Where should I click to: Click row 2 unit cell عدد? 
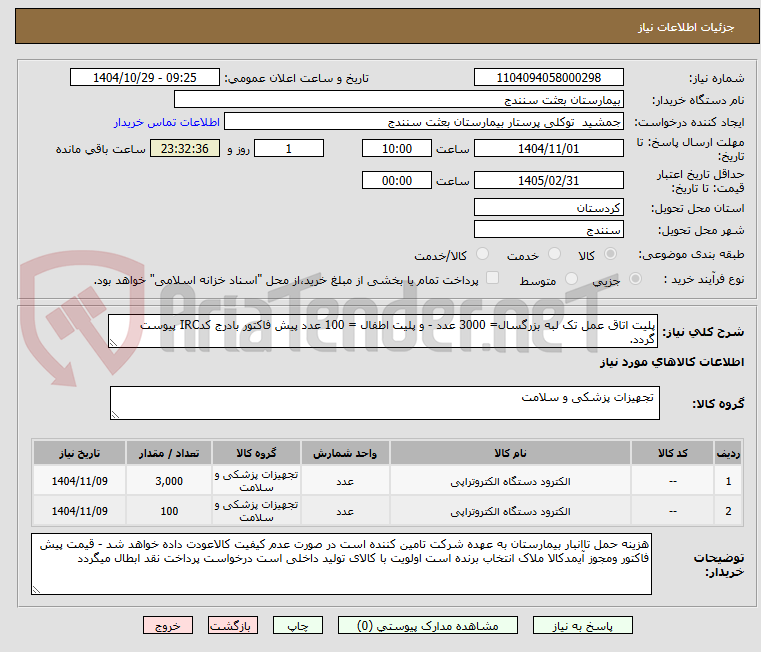tap(345, 511)
